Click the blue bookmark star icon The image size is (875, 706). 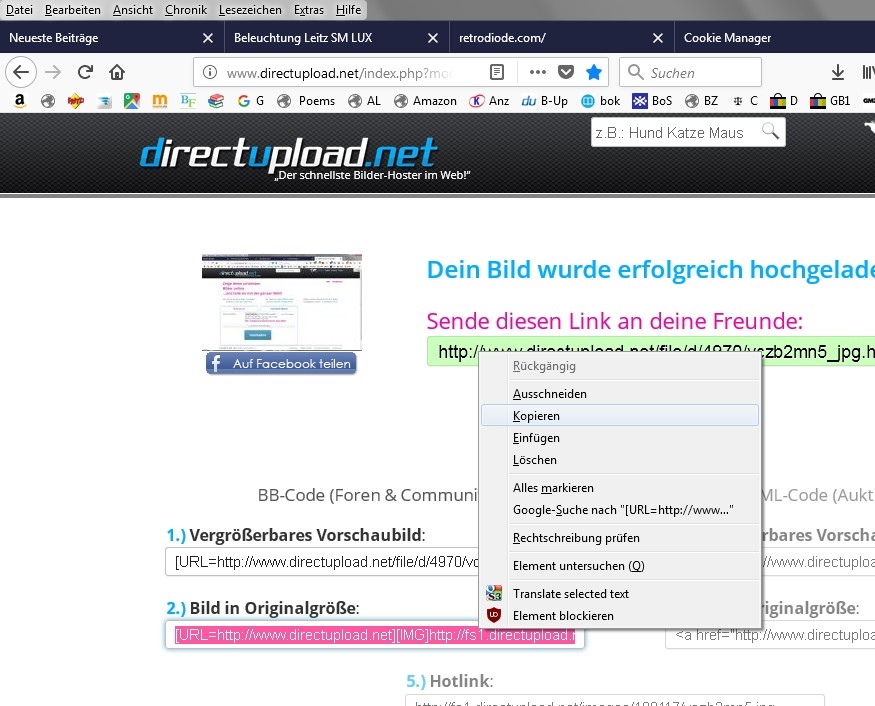coord(594,72)
